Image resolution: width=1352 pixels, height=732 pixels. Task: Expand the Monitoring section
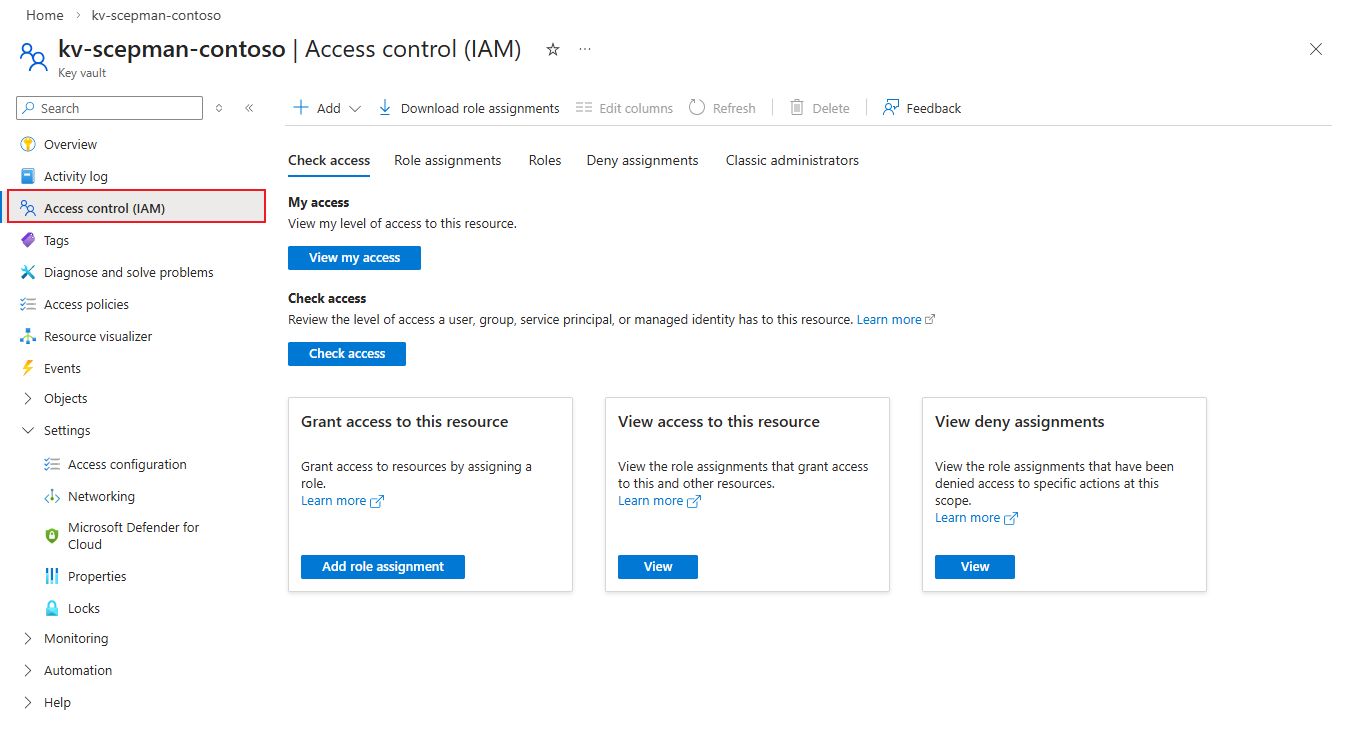(28, 638)
